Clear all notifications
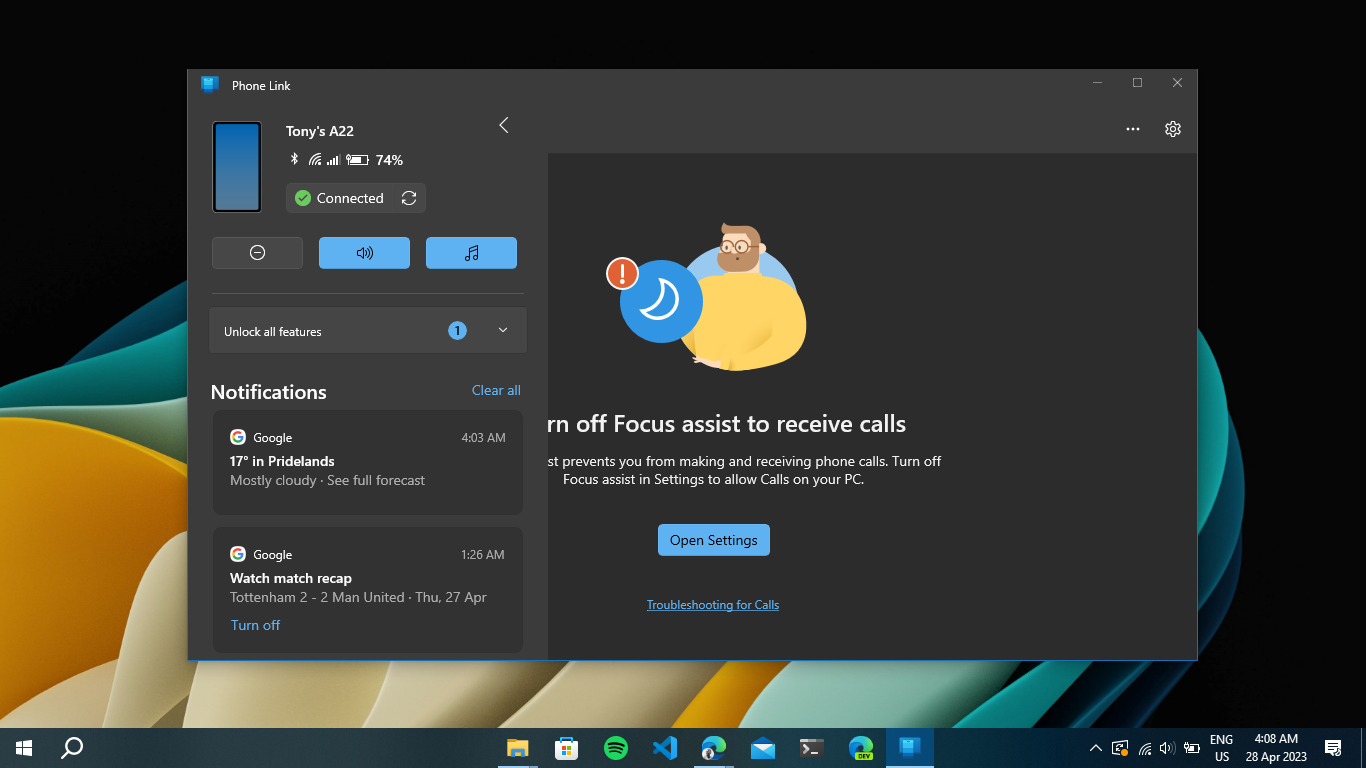This screenshot has width=1366, height=768. [x=496, y=390]
